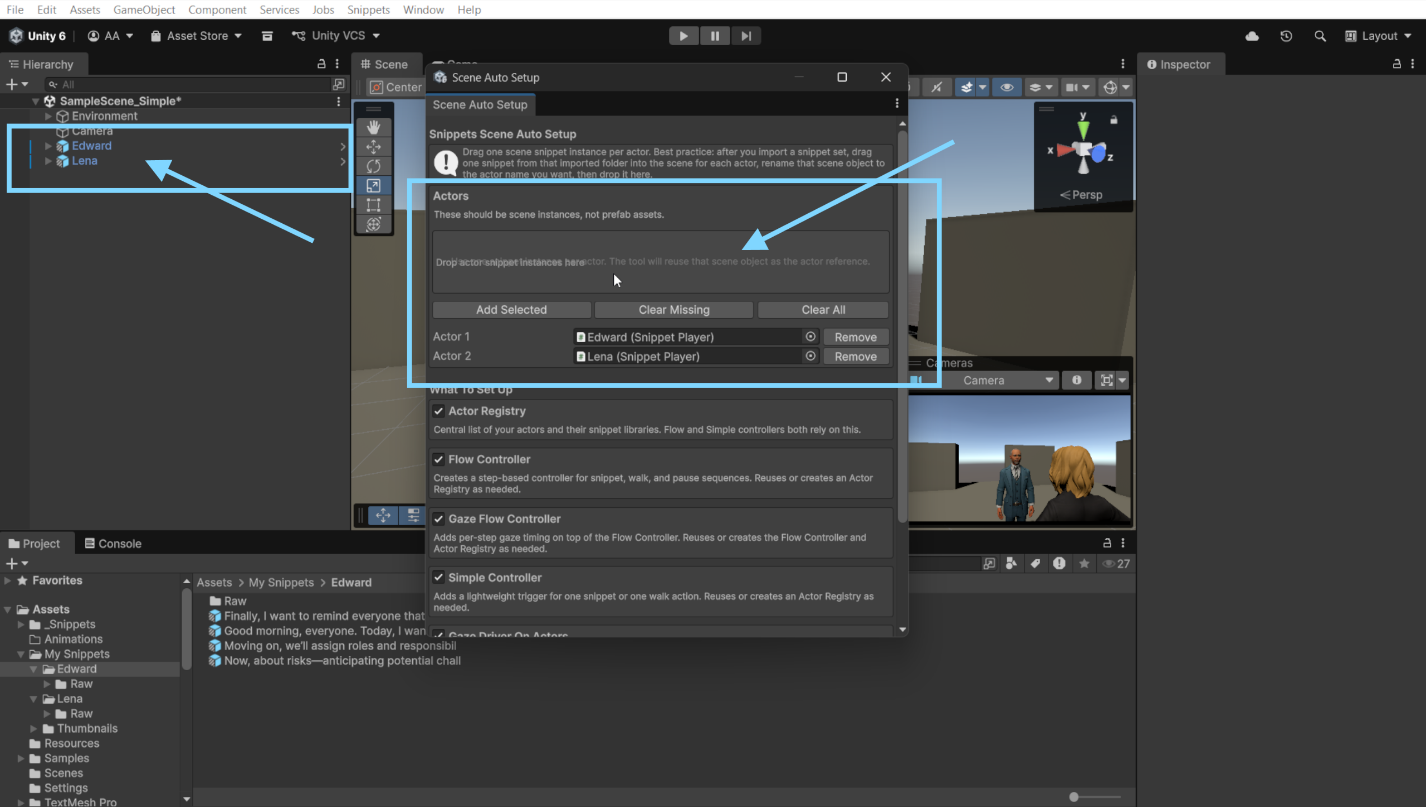Open the AA account dropdown

pos(110,36)
